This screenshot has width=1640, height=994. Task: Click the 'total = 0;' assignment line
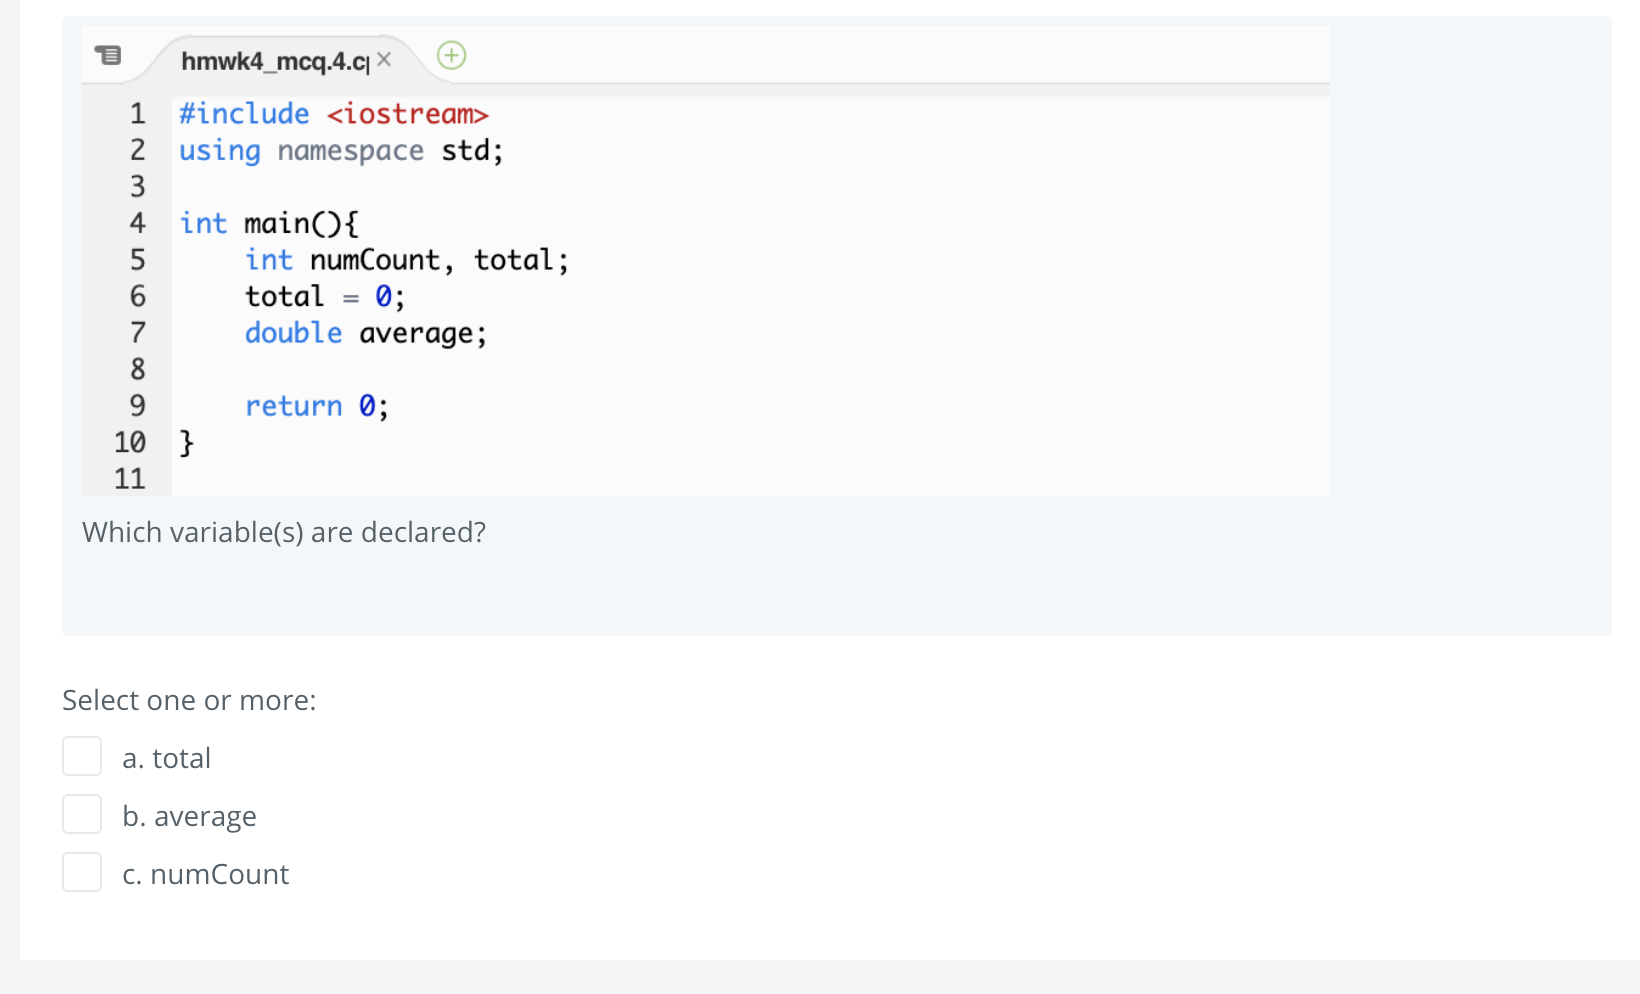click(323, 295)
